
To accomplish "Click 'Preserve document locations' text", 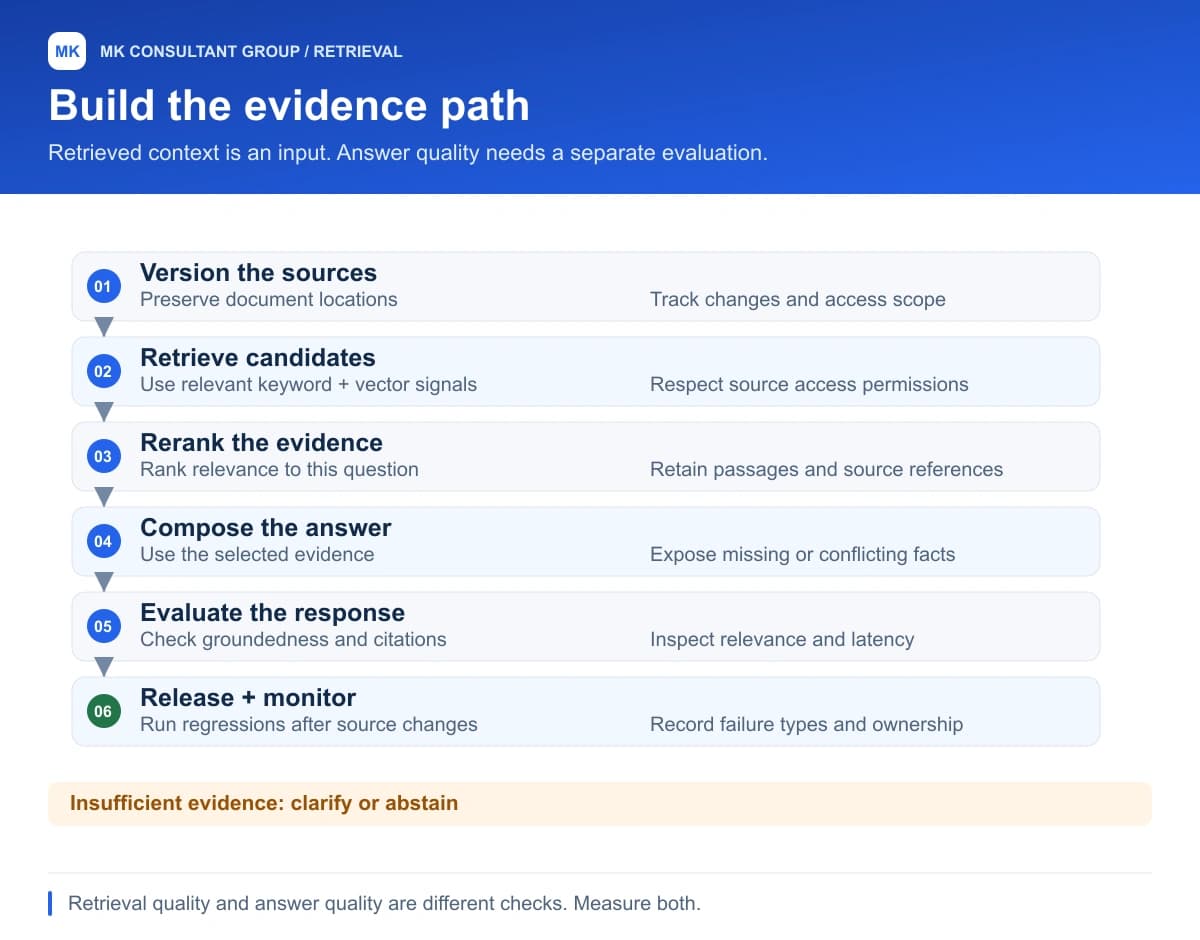I will [x=268, y=299].
